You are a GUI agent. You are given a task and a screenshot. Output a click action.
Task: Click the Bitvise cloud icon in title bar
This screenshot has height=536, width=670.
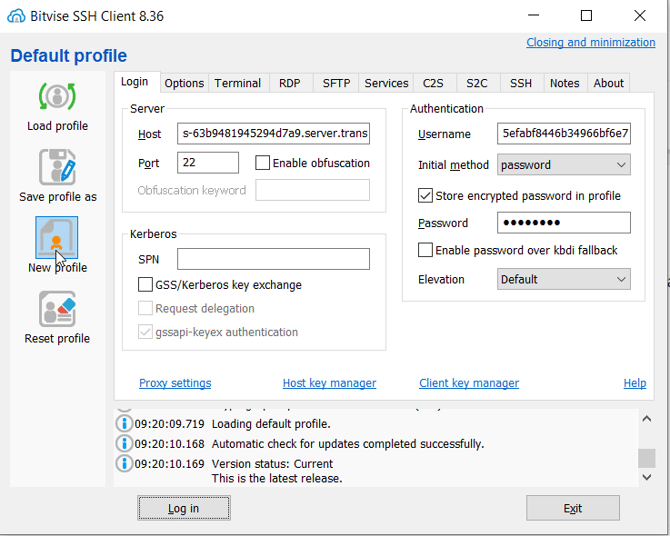pyautogui.click(x=16, y=16)
